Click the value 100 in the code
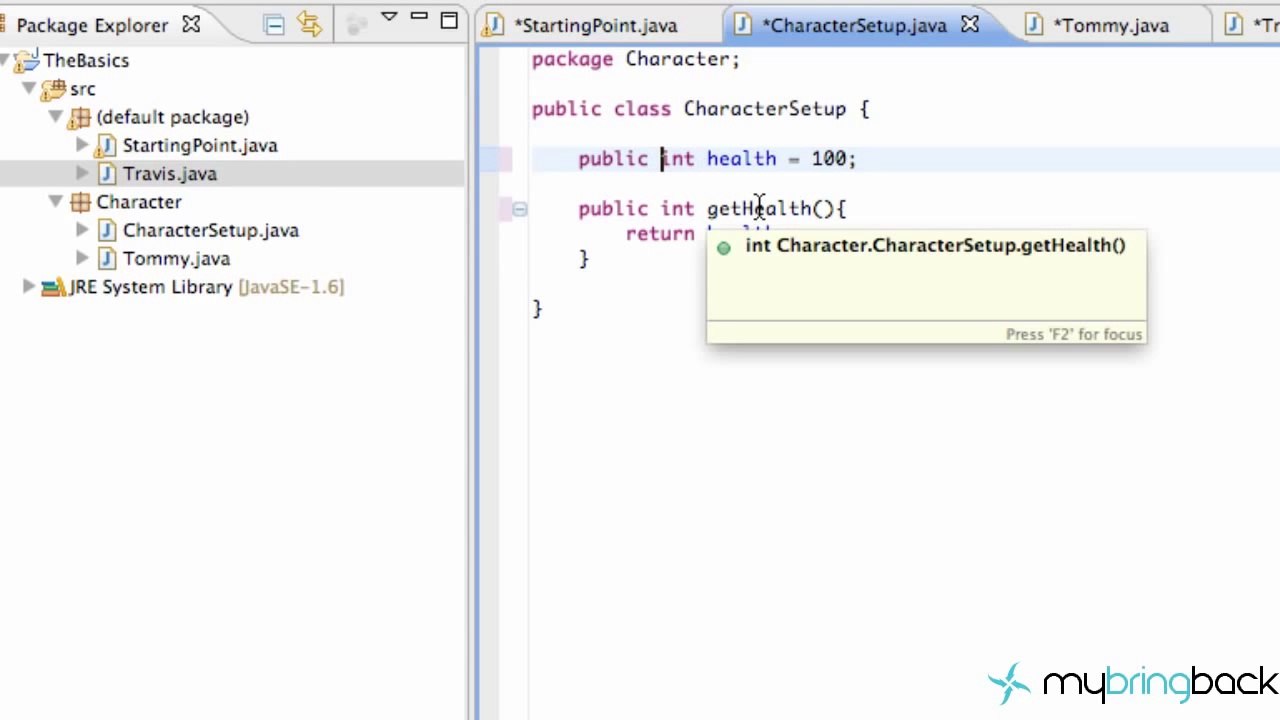Image resolution: width=1280 pixels, height=720 pixels. 828,159
